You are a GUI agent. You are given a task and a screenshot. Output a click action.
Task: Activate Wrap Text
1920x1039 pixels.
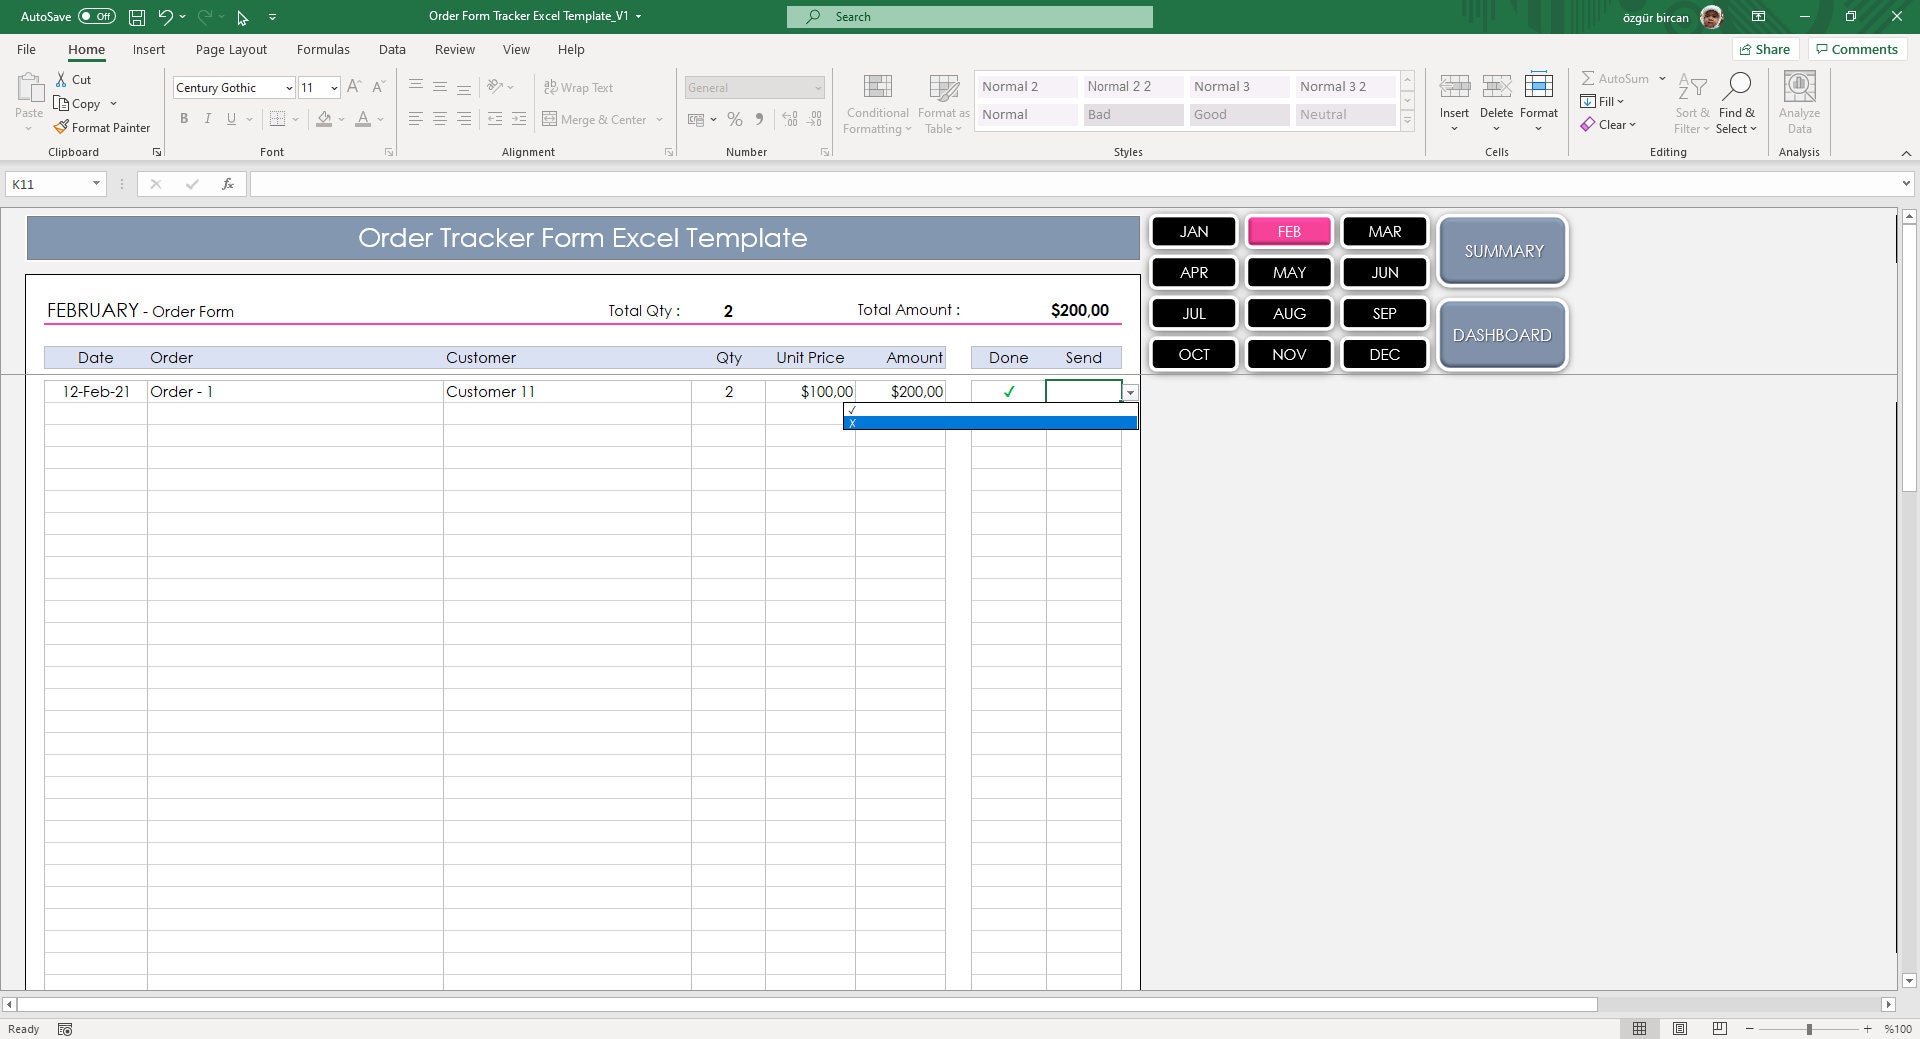coord(579,87)
